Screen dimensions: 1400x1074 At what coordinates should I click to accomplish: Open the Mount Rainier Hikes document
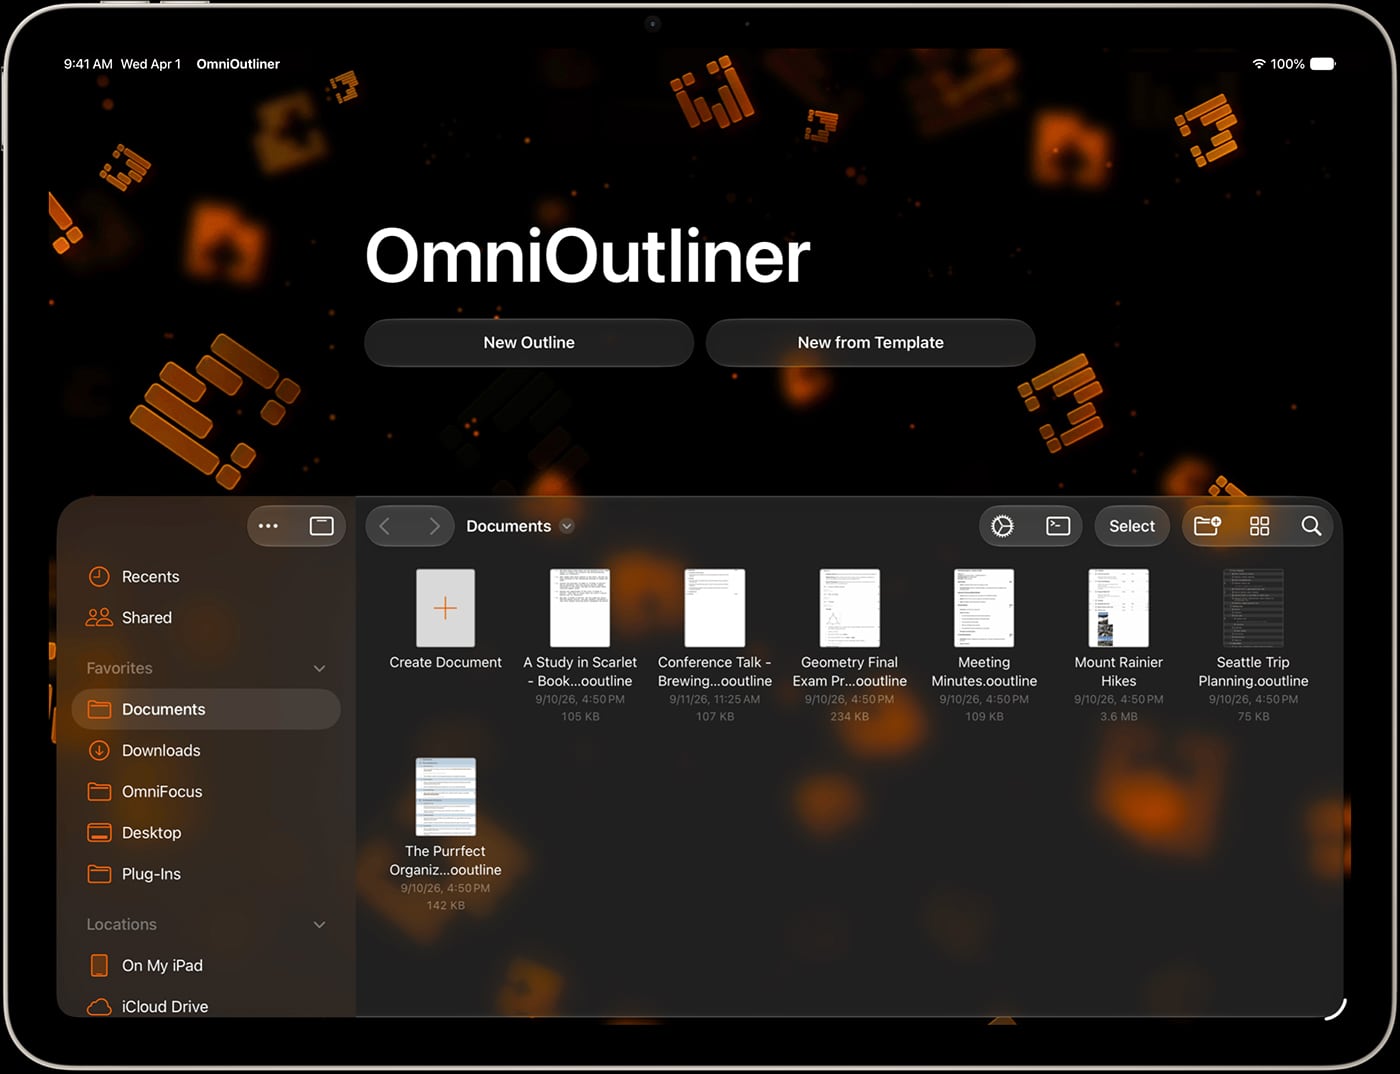pyautogui.click(x=1118, y=644)
